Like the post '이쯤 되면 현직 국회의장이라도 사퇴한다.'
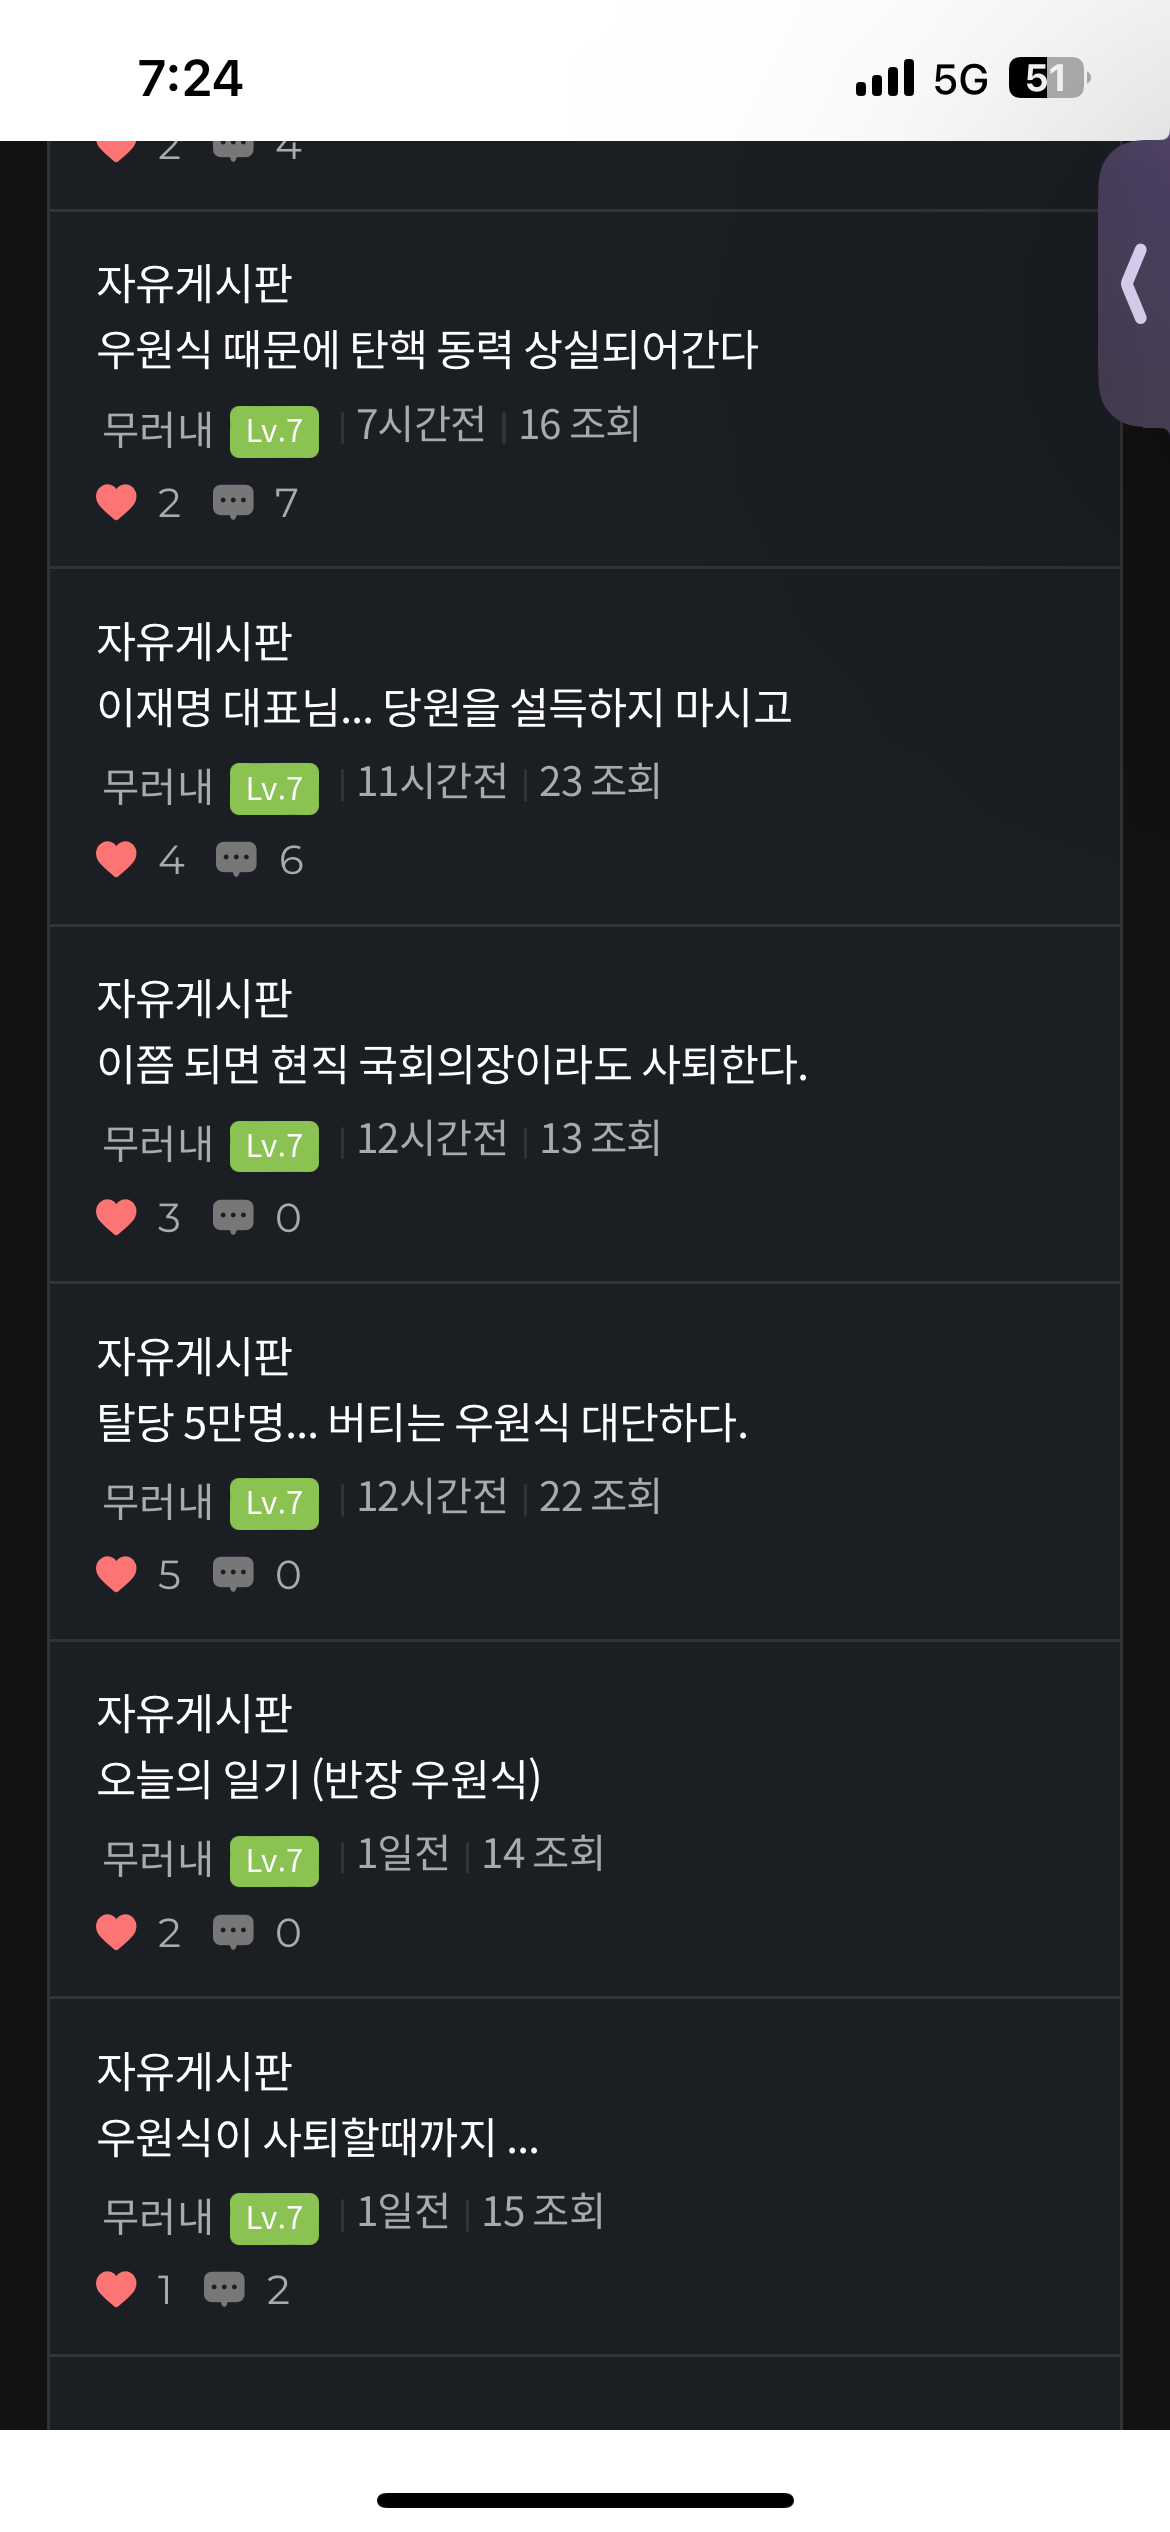1170x2532 pixels. [116, 1217]
